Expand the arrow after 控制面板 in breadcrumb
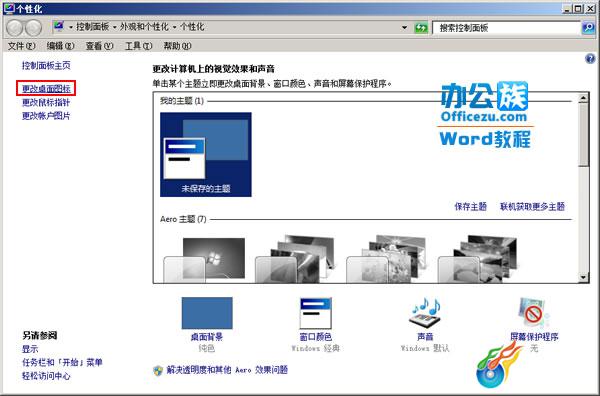The width and height of the screenshot is (600, 396). click(114, 27)
